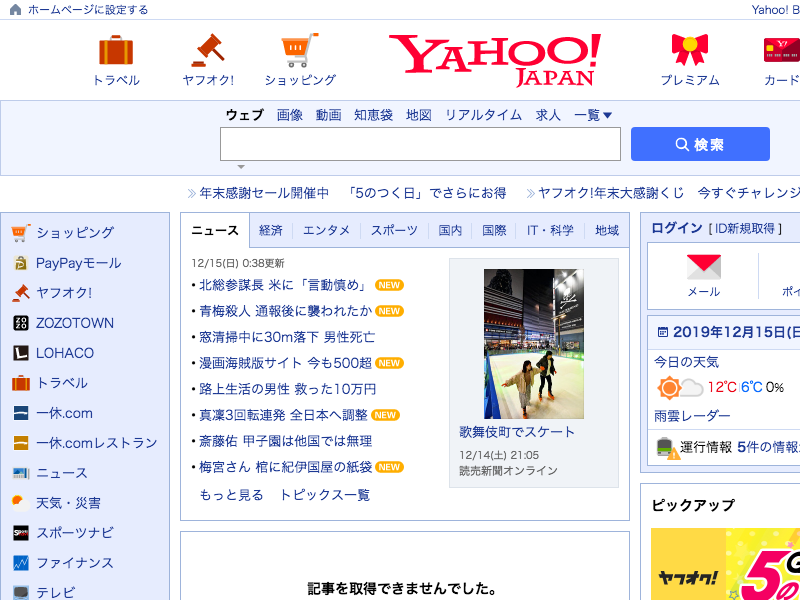Click the ニュース icon in the sidebar

point(21,473)
